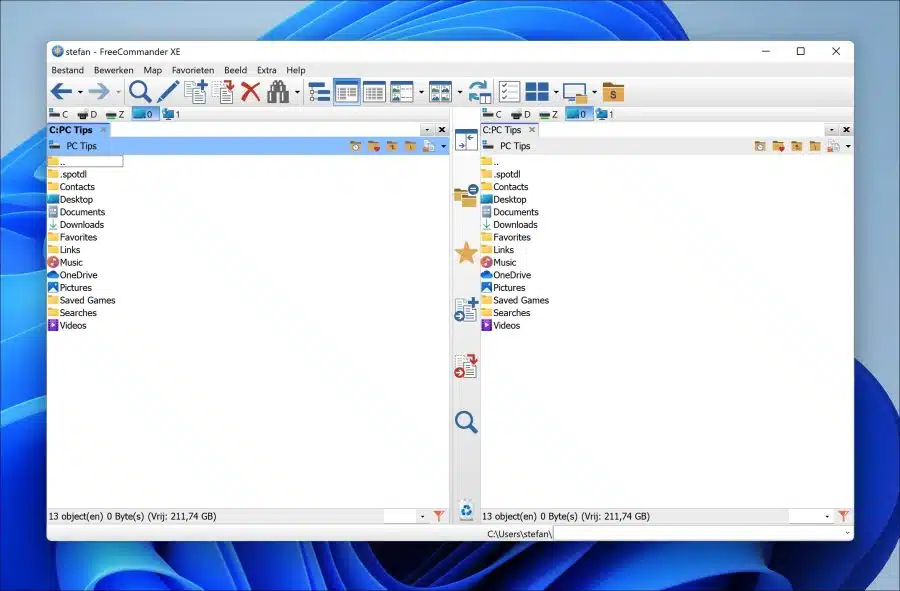Open the Recycle Bin icon in the middle bar

point(466,510)
